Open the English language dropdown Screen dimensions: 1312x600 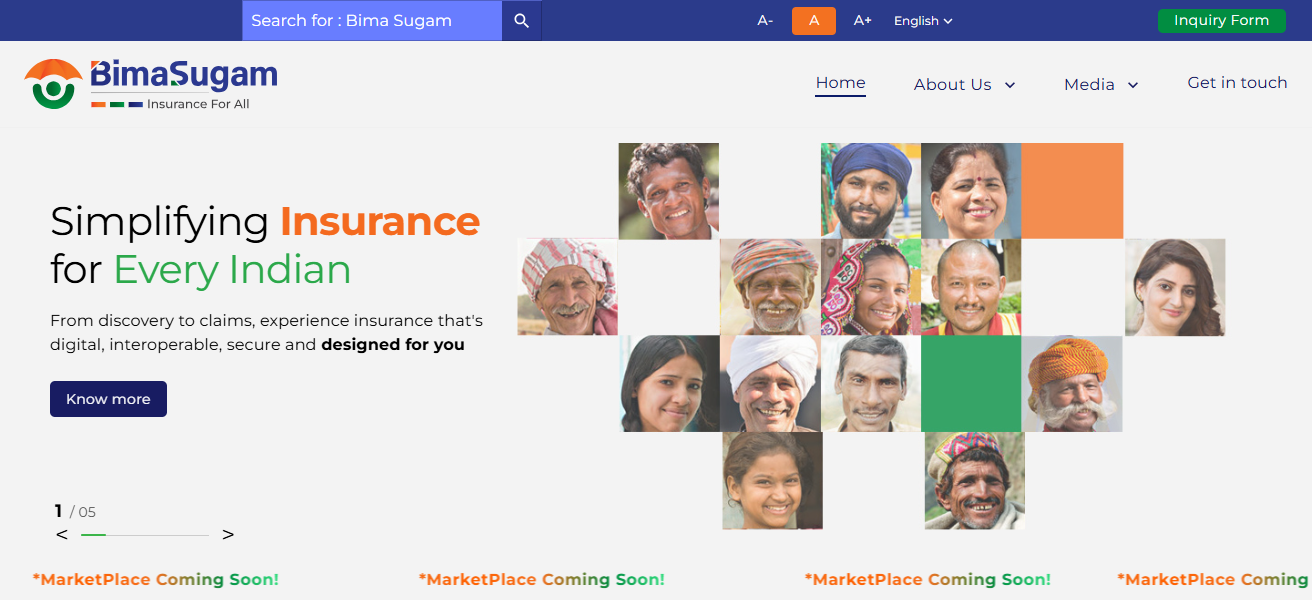pos(923,21)
